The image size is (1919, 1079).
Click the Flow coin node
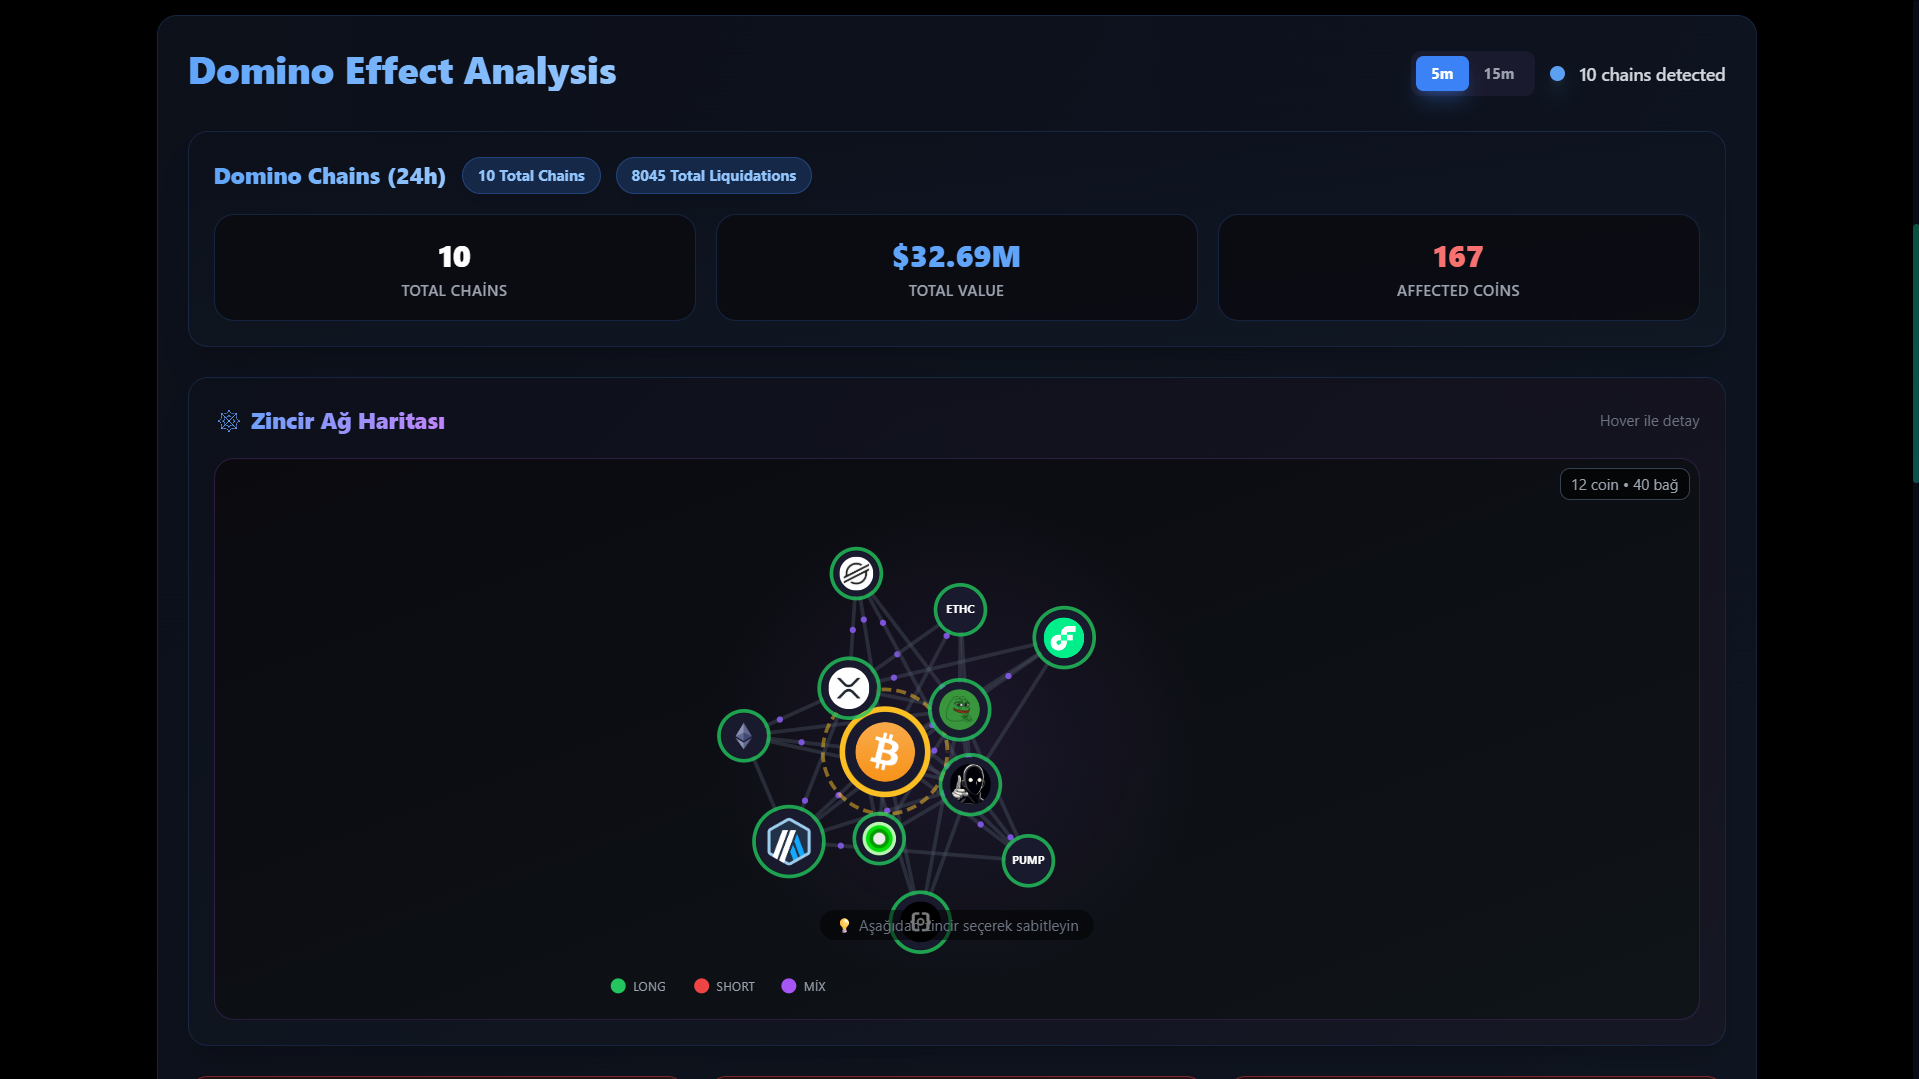[1063, 637]
